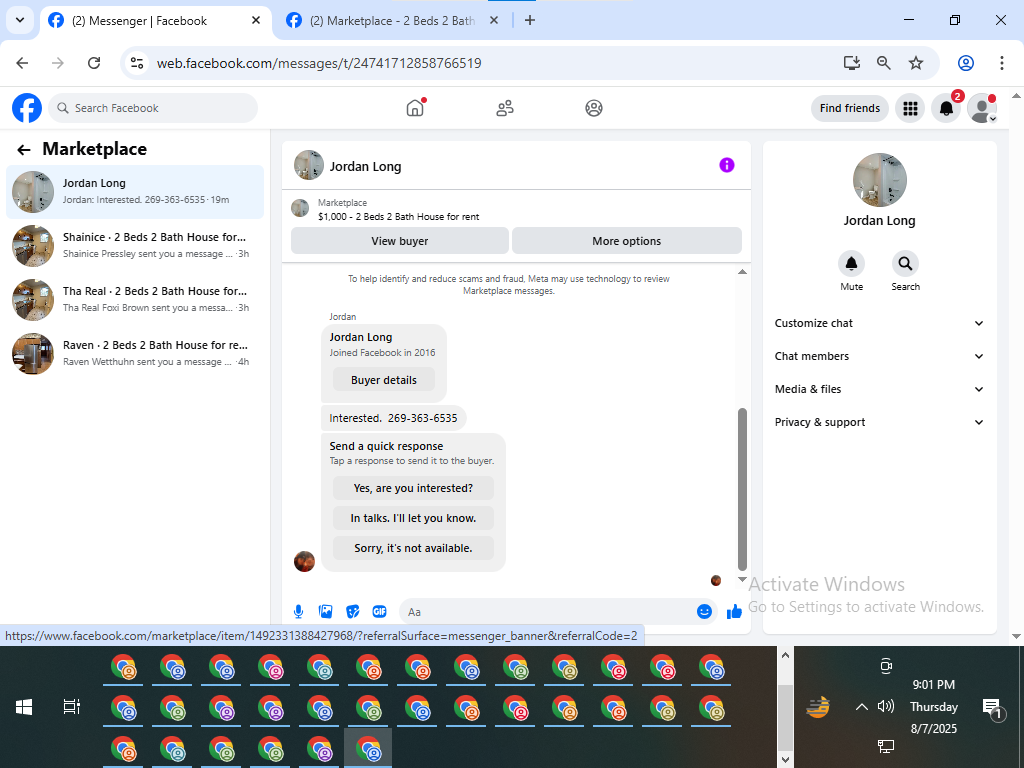The image size is (1024, 768).
Task: Switch to Marketplace 2 Beds 2 Bath tab
Action: [391, 21]
